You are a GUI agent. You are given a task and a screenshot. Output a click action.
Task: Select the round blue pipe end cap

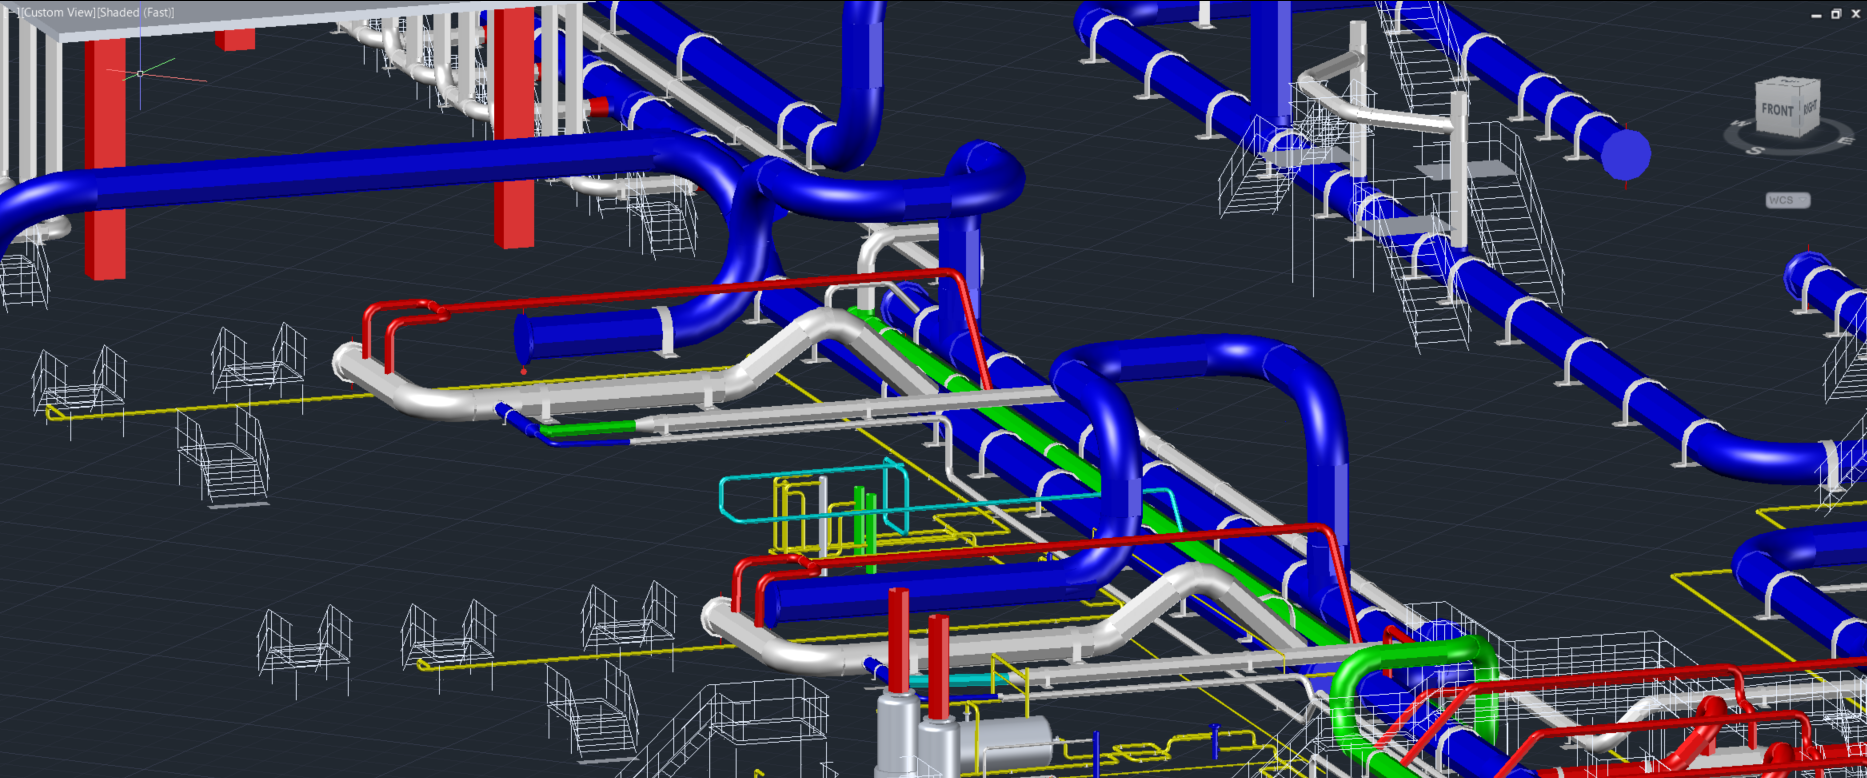coord(1625,155)
